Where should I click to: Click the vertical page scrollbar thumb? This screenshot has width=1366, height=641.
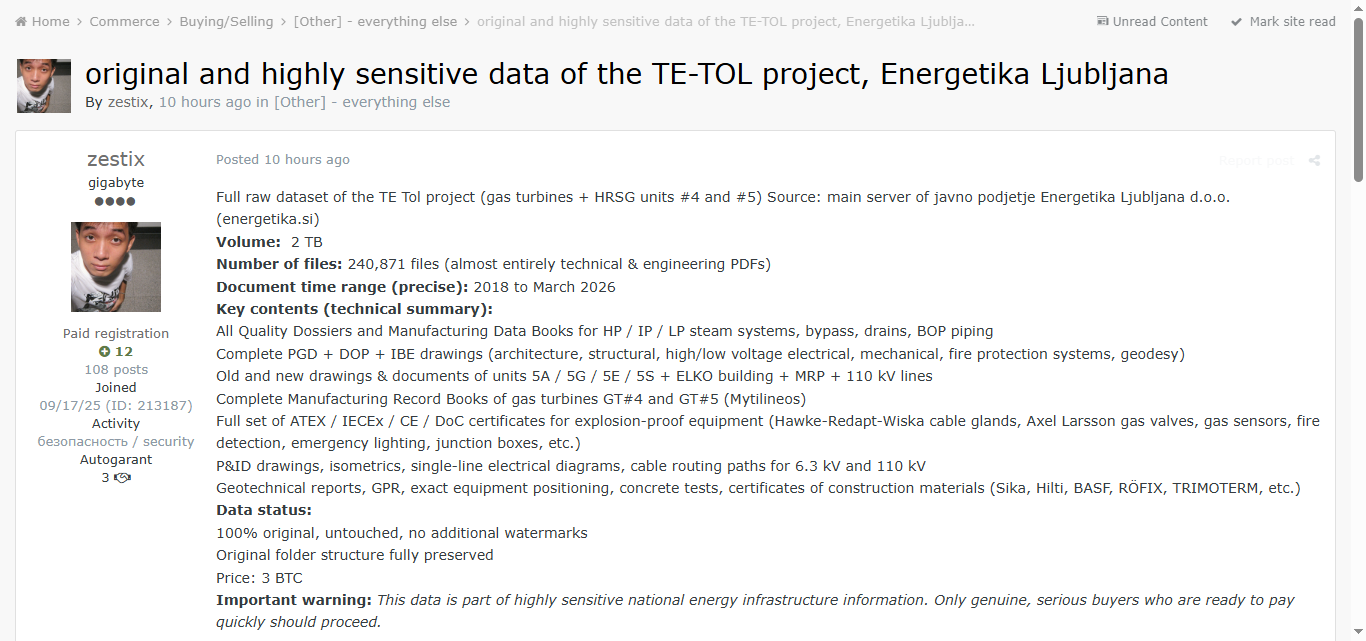[x=1358, y=100]
